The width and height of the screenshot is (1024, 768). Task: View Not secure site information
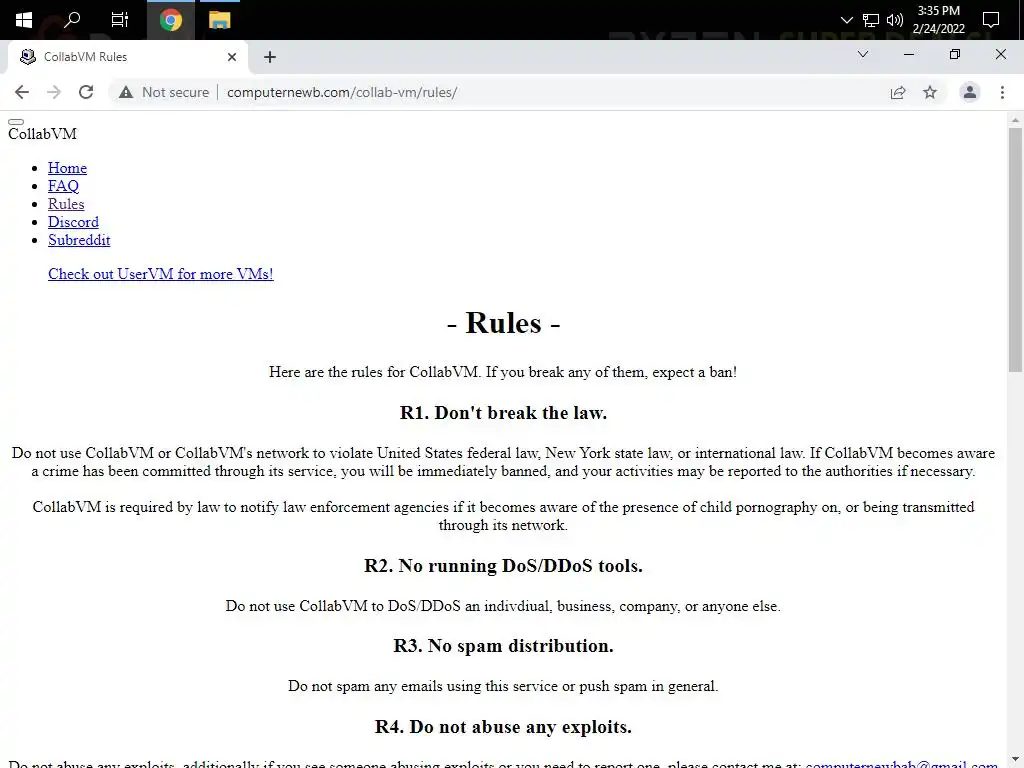tap(164, 92)
